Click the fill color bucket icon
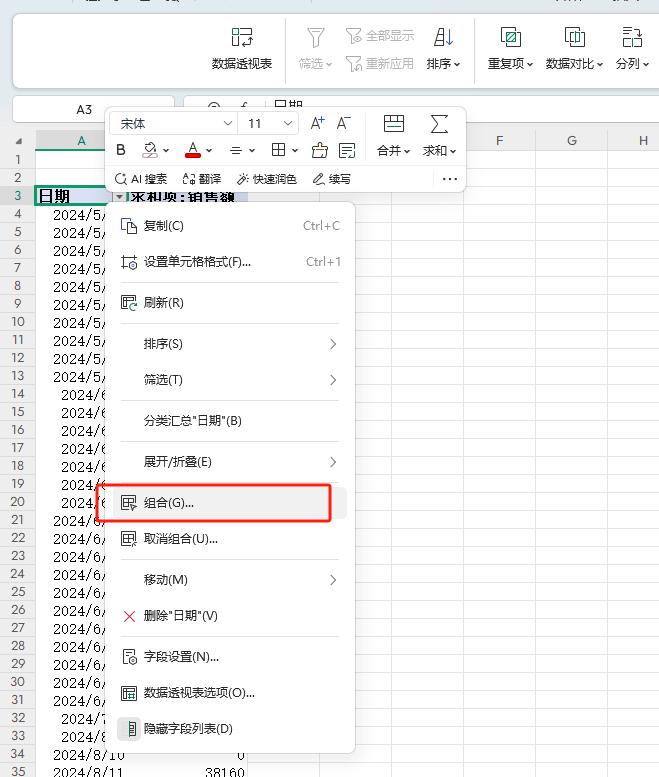This screenshot has height=777, width=659. click(150, 150)
